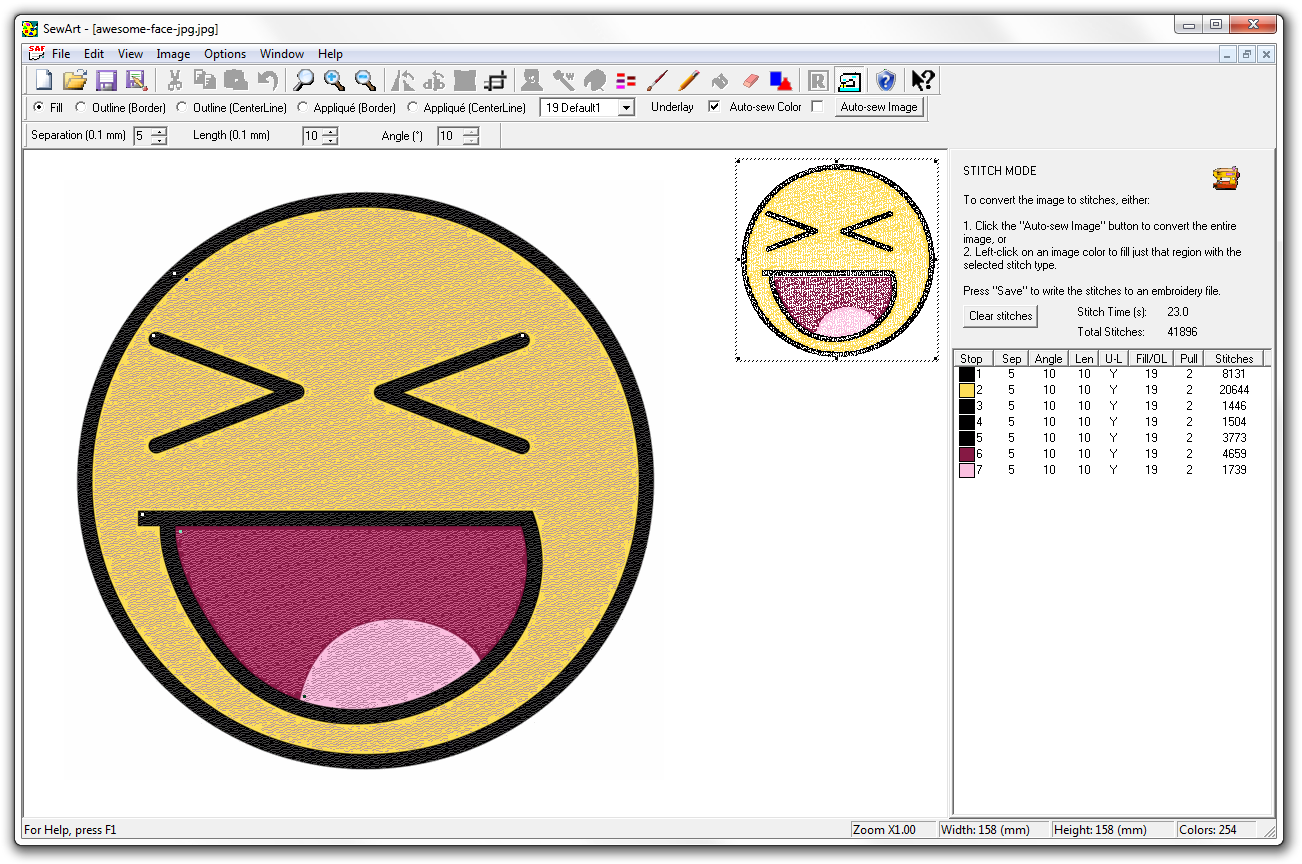Click the resize image icon
The height and width of the screenshot is (864, 1302).
[465, 80]
